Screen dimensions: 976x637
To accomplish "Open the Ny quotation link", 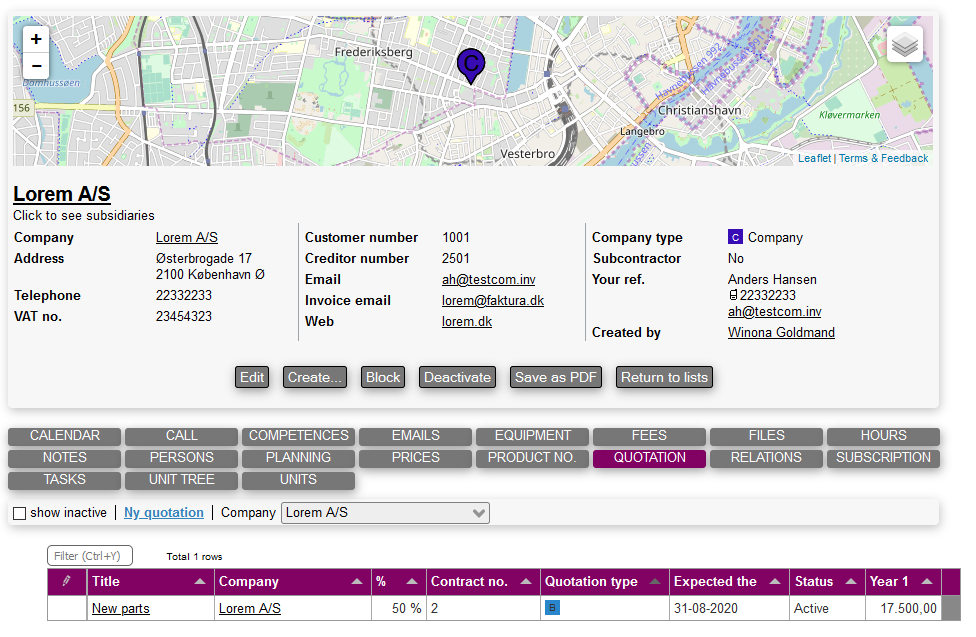I will (x=164, y=513).
